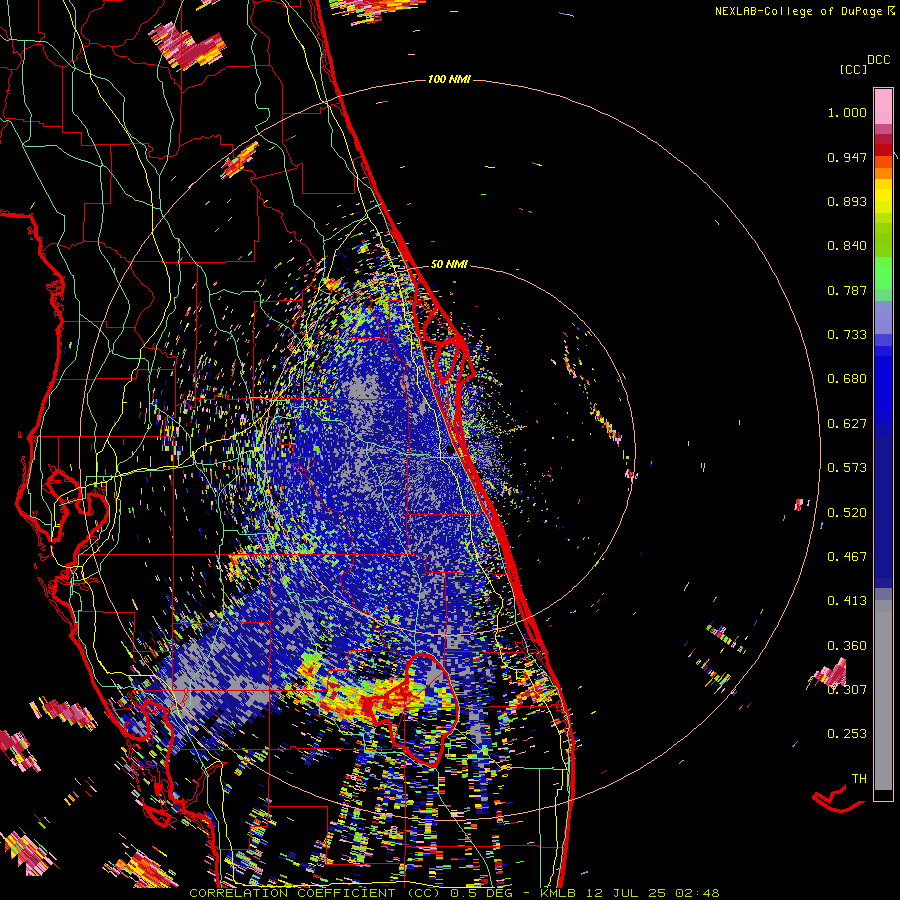
Task: Click the 0.627 value on the color scale
Action: [x=847, y=424]
